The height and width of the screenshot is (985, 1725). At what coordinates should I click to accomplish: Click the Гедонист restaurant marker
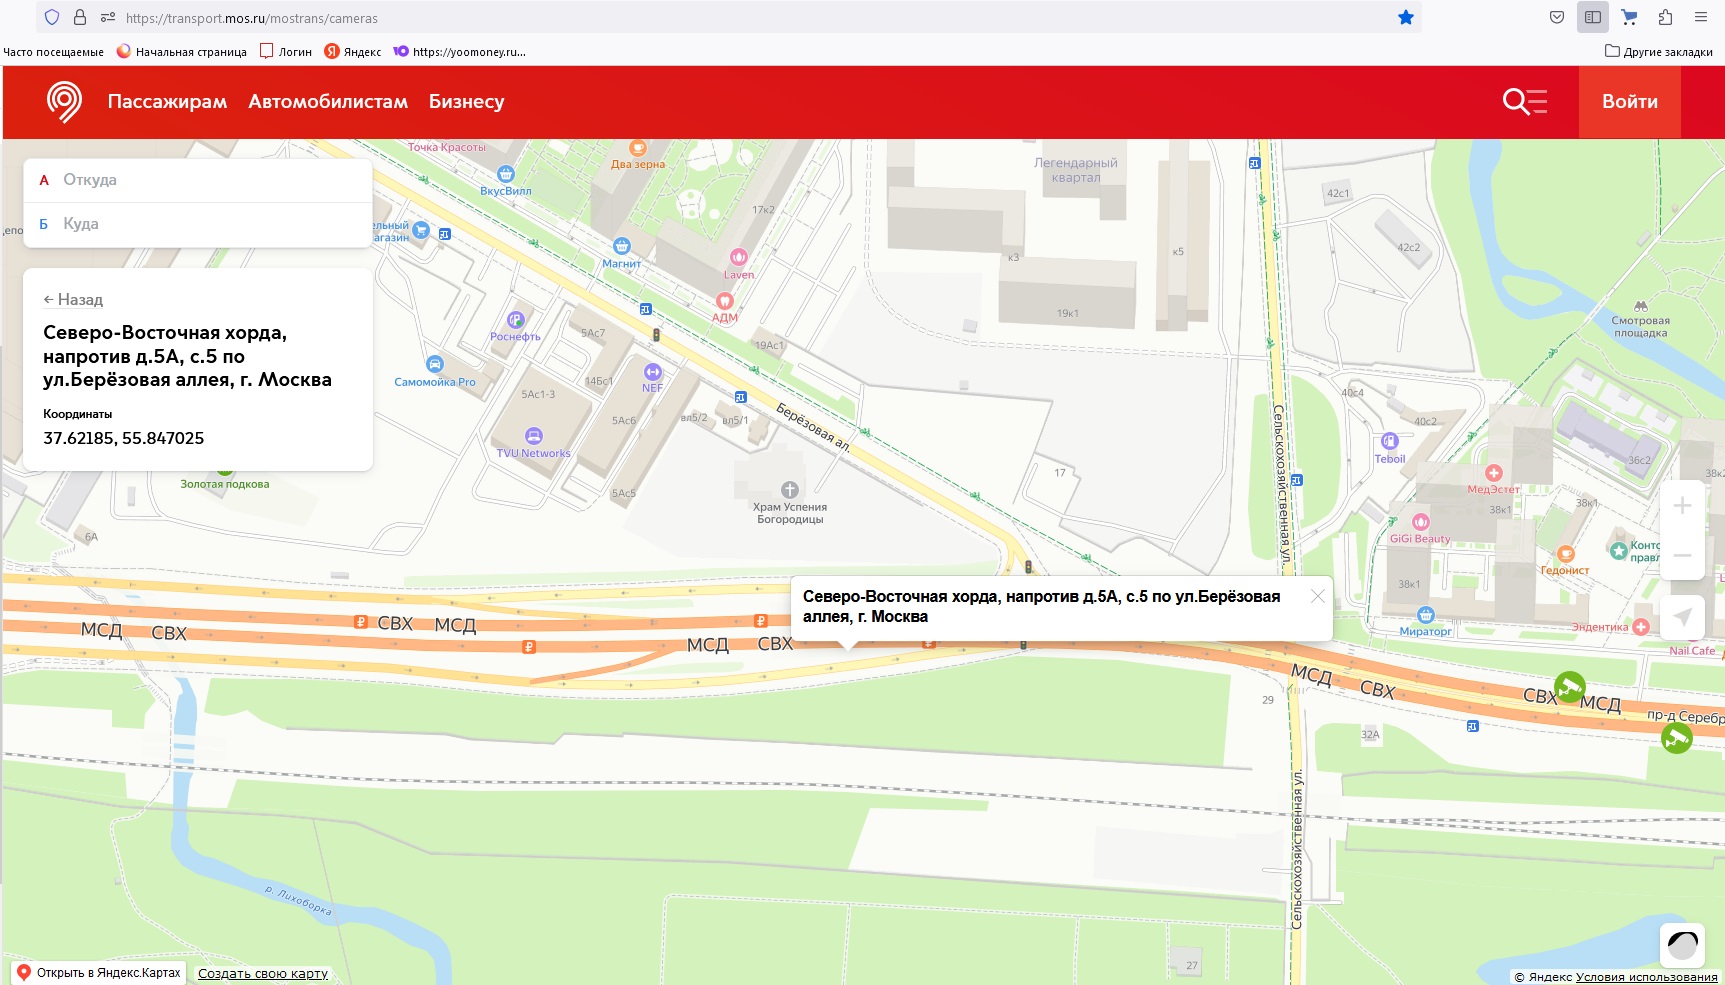[1566, 554]
